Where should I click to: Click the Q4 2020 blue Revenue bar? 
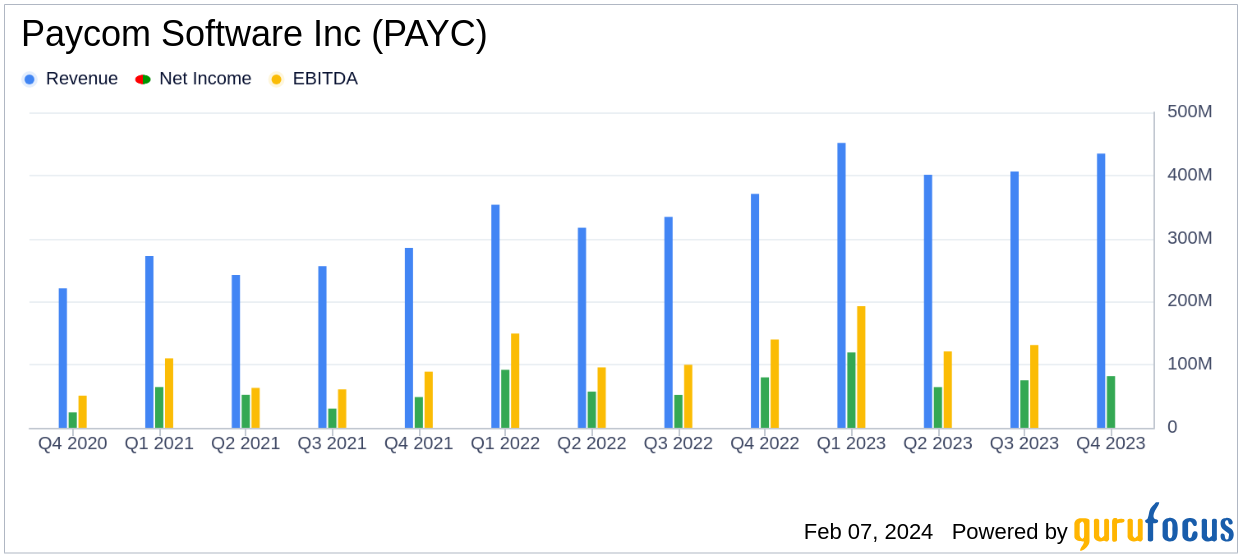pos(63,358)
